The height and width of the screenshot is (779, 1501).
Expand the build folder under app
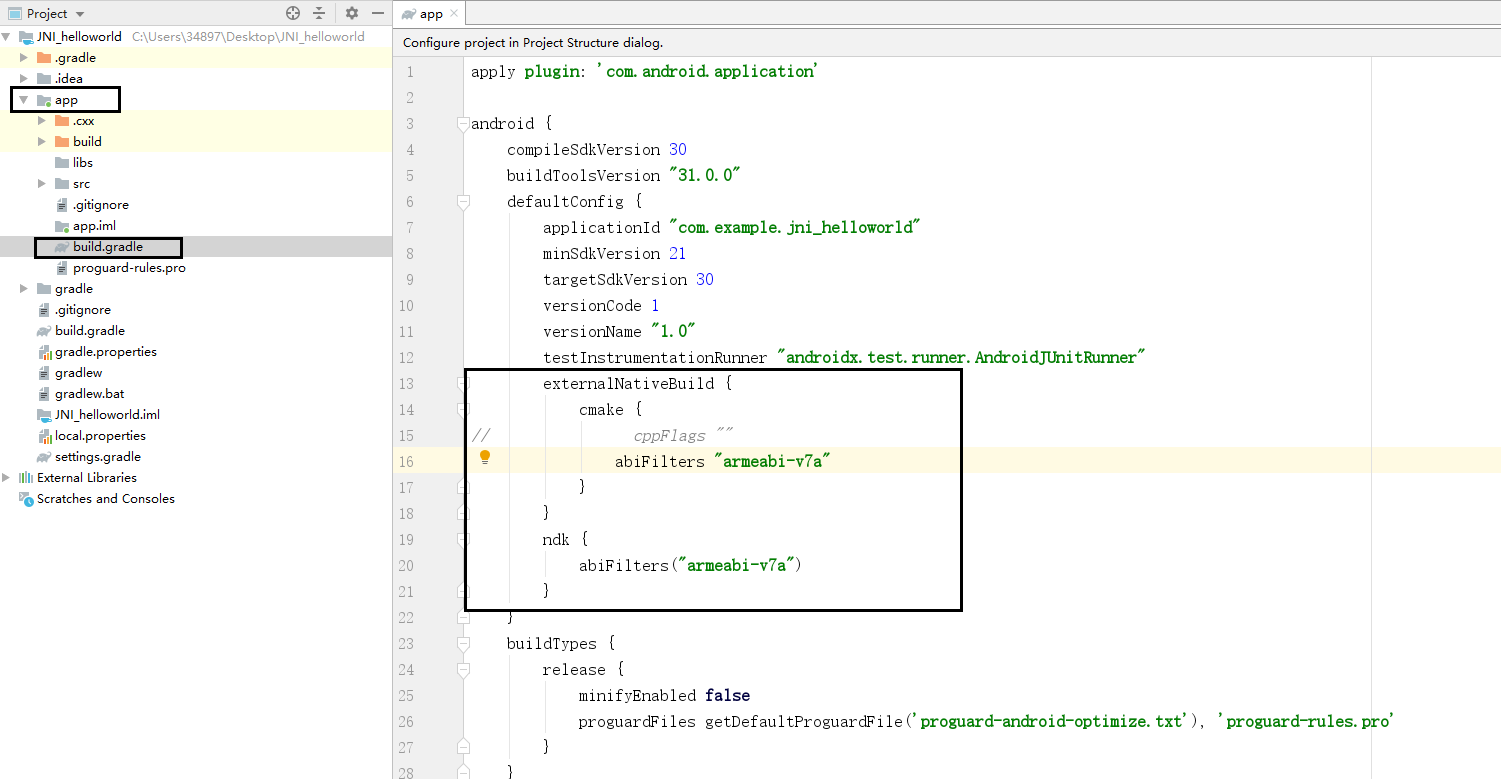pyautogui.click(x=42, y=141)
